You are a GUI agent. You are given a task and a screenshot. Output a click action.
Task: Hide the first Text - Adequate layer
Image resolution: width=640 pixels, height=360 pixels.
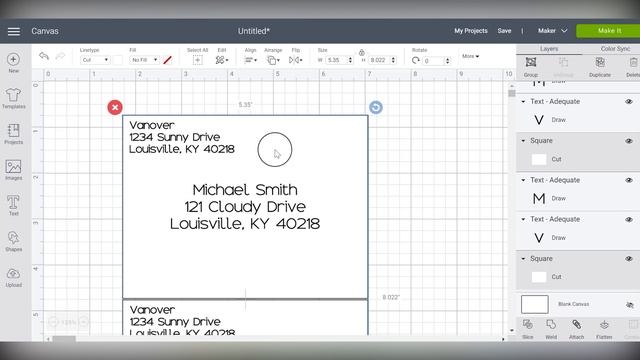[x=629, y=102]
